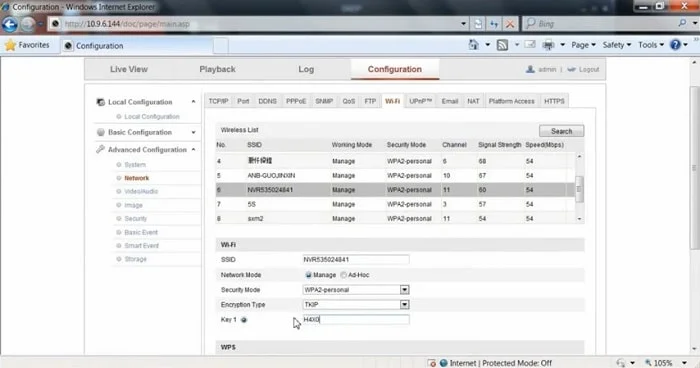Open the Video/Audio configuration item

click(x=141, y=192)
